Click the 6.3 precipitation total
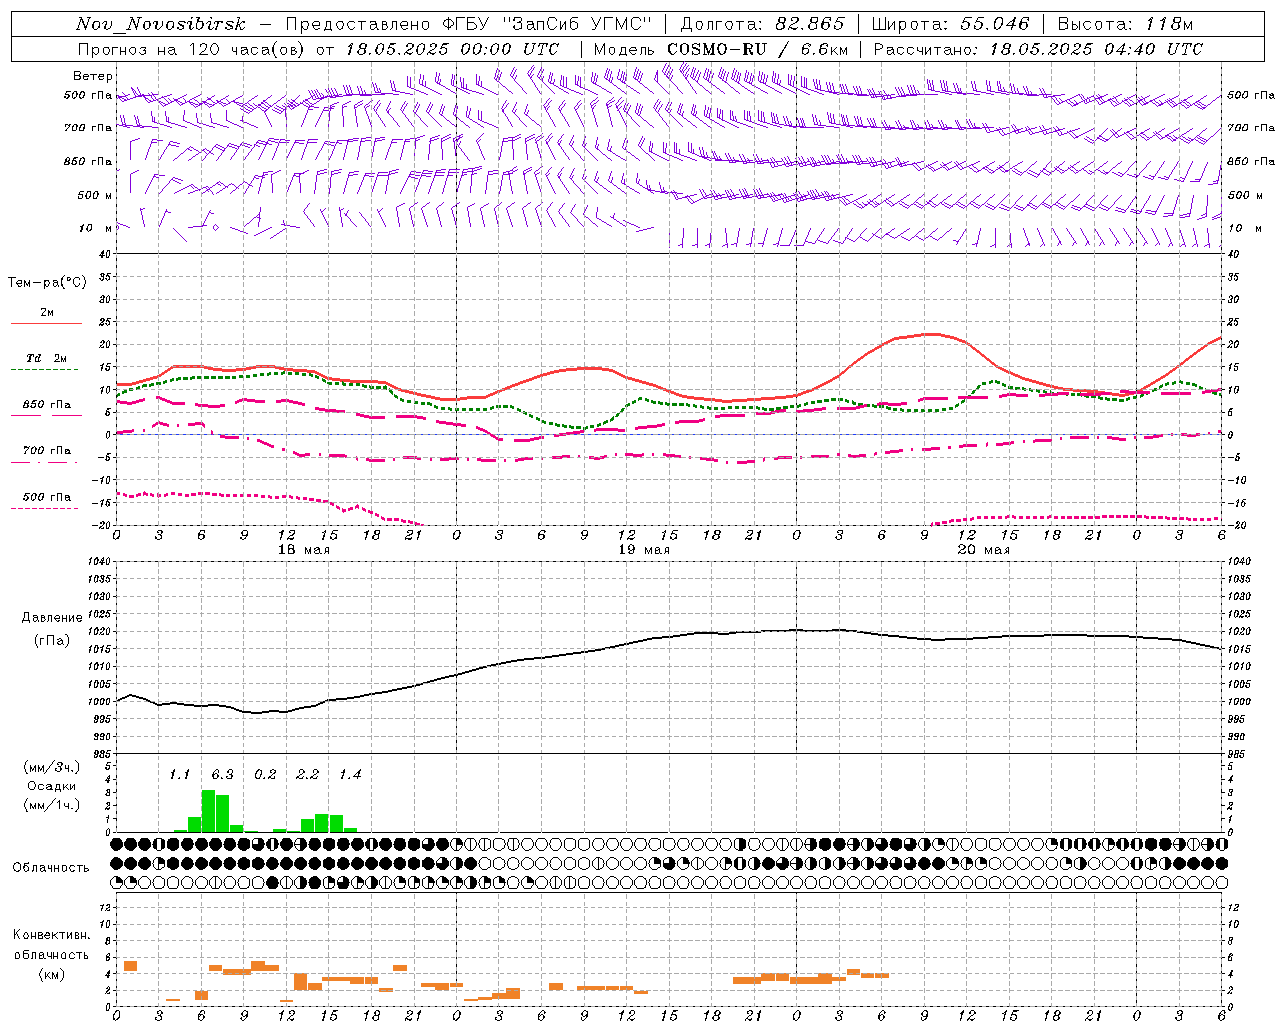 coord(222,775)
